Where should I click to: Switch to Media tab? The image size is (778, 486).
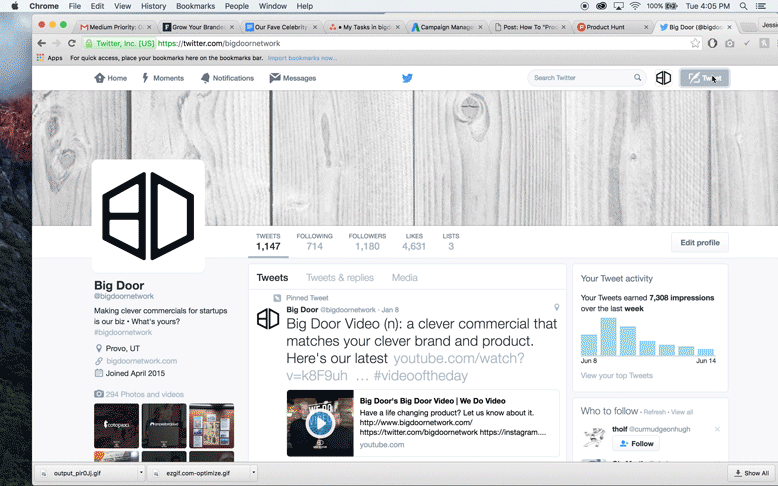[405, 278]
